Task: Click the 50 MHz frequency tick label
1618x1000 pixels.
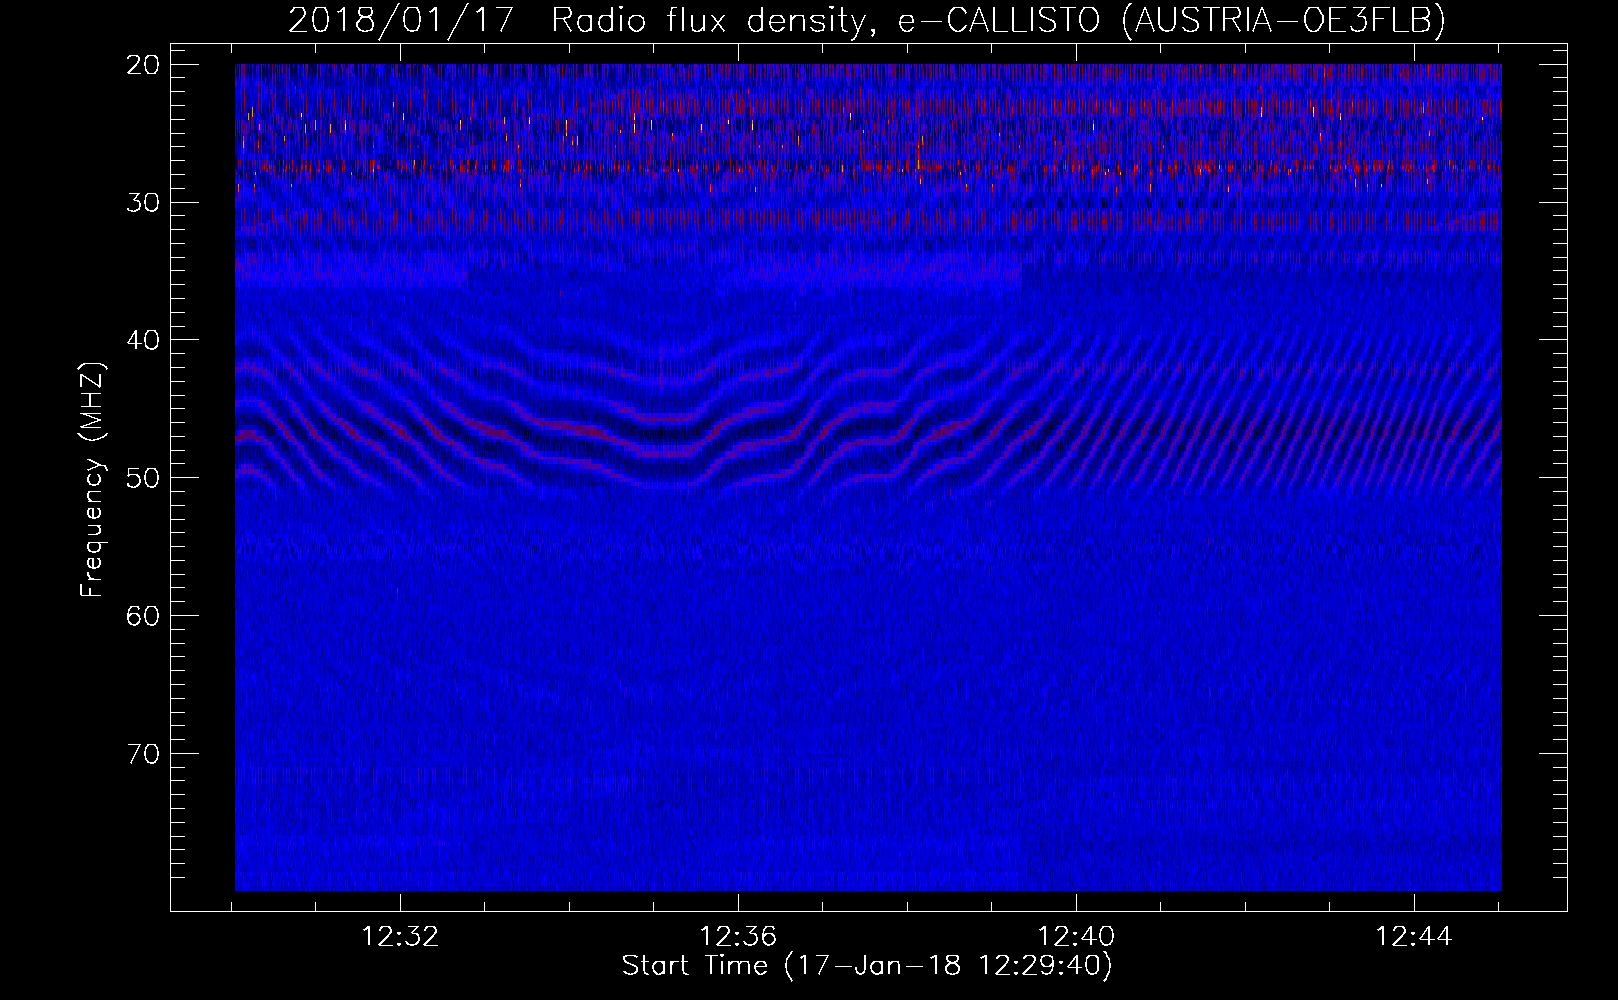Action: tap(145, 477)
